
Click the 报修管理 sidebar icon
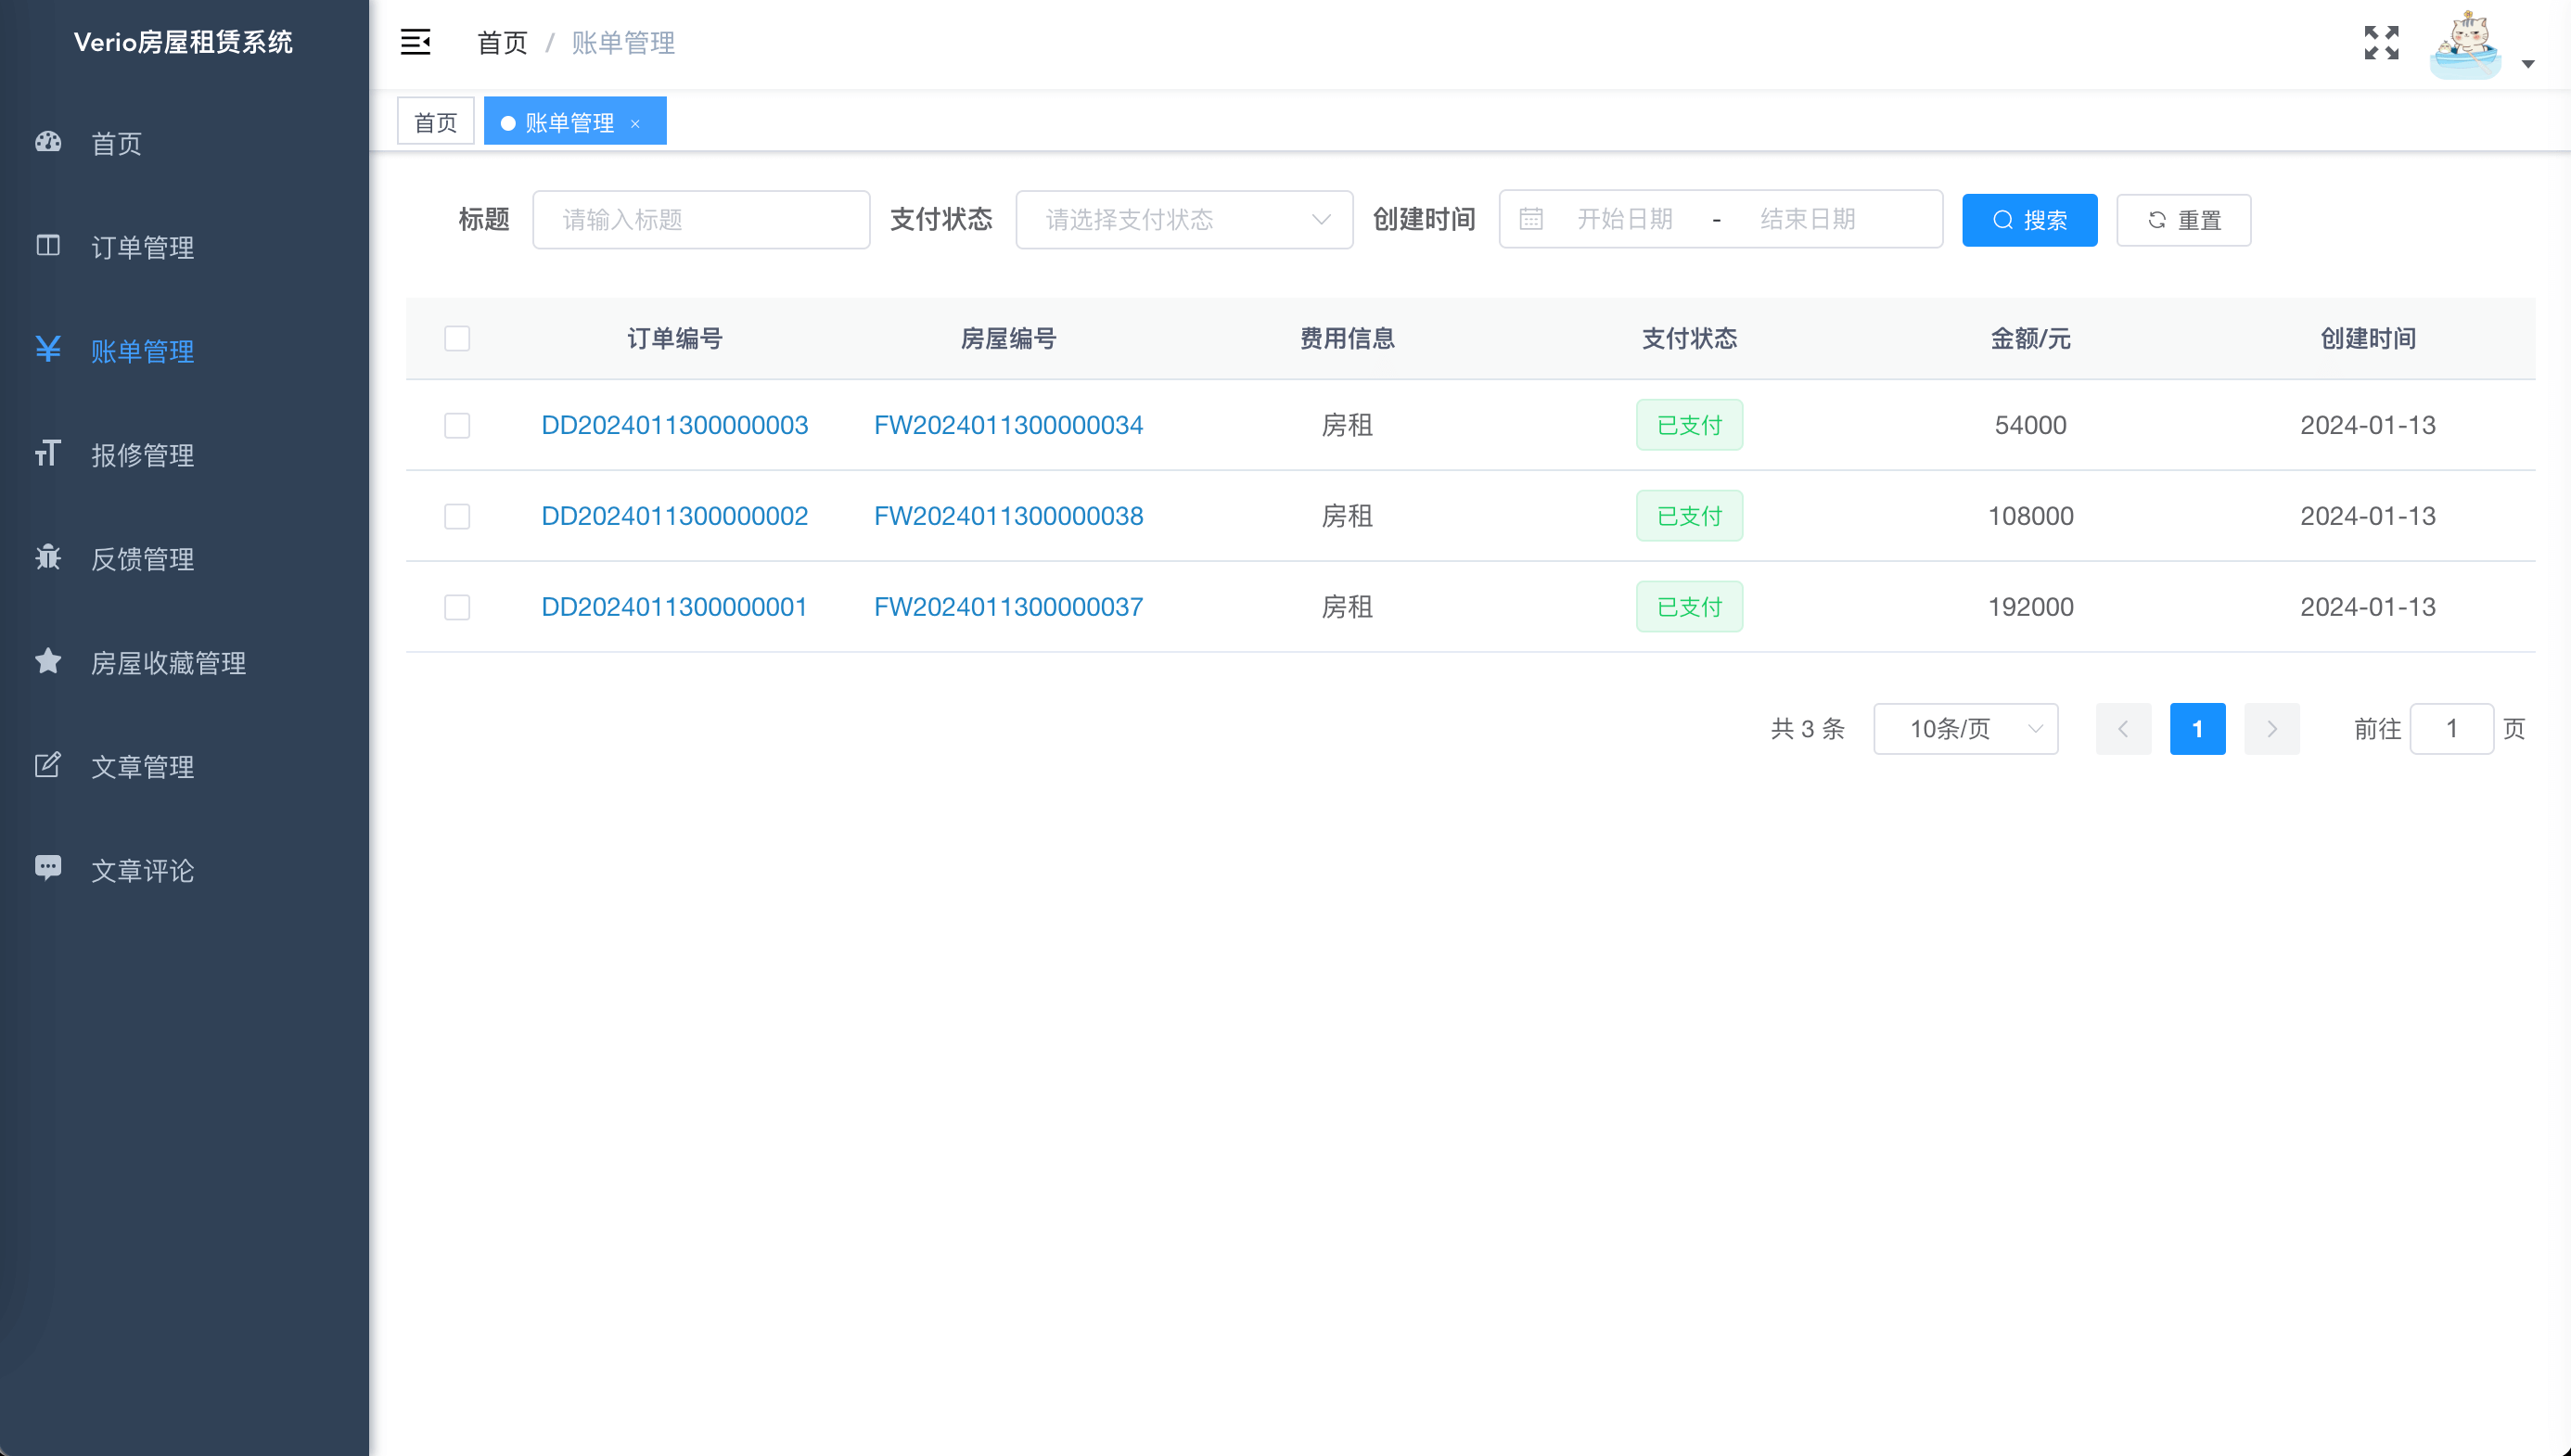48,454
